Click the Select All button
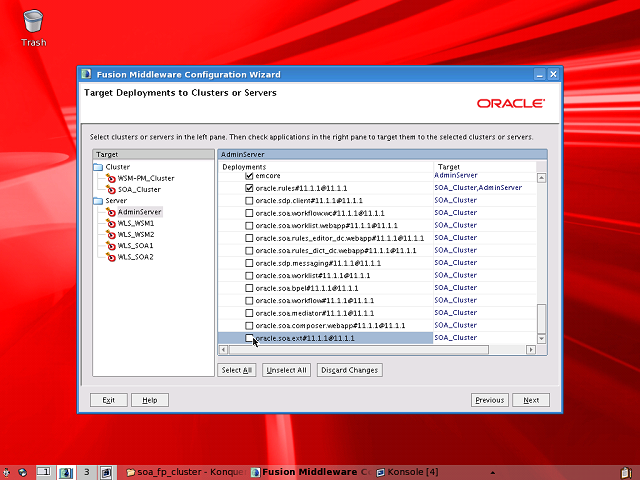Viewport: 640px width, 480px height. [x=237, y=370]
